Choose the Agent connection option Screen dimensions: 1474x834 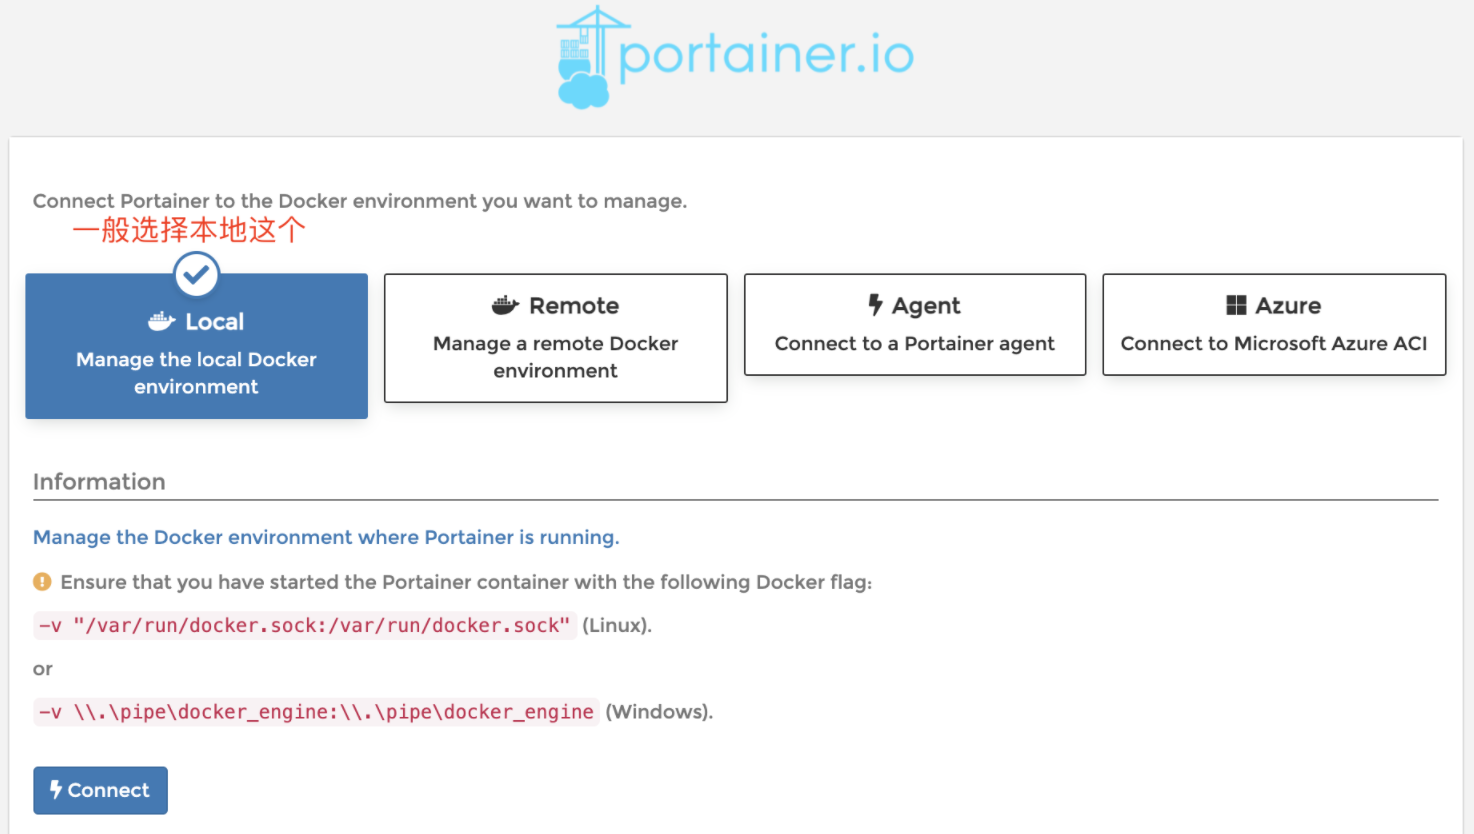[x=915, y=325]
